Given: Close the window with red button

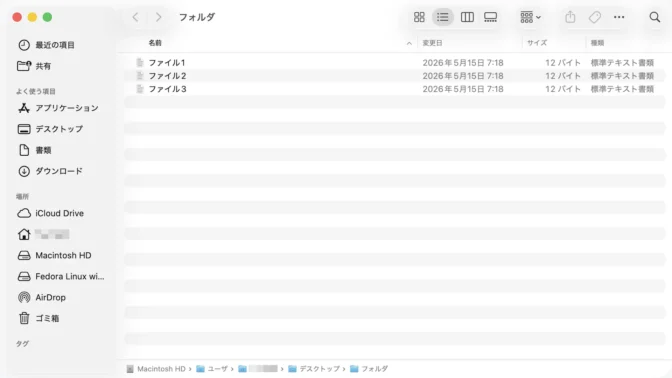Looking at the screenshot, I should click(x=17, y=17).
